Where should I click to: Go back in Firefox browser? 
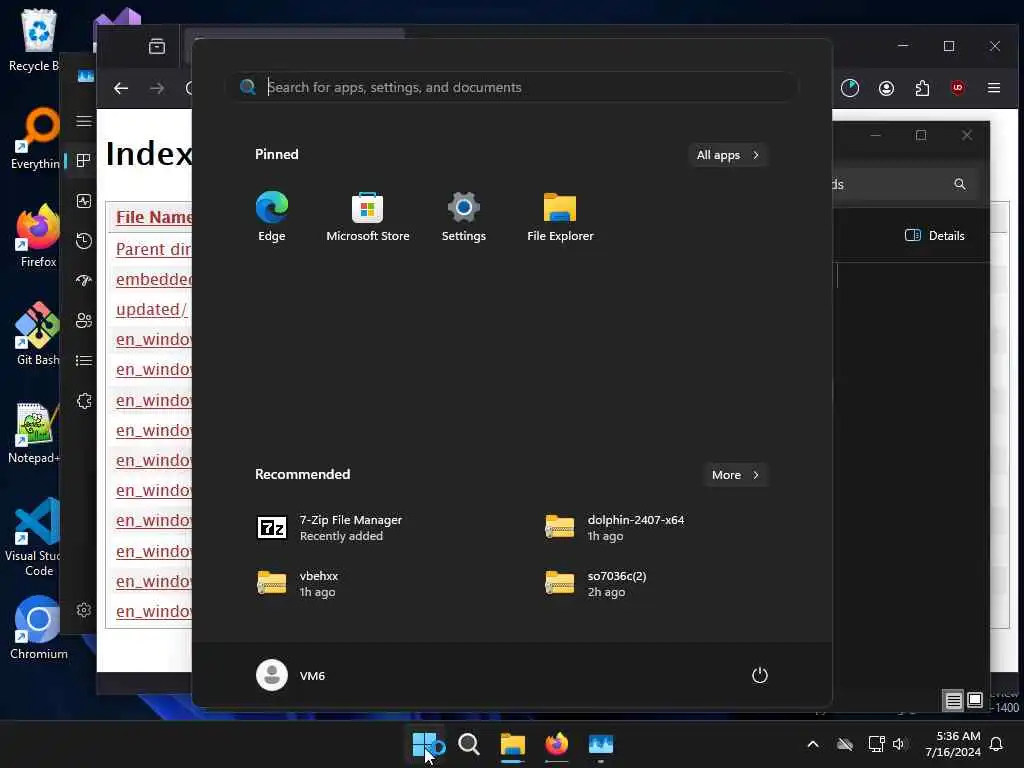tap(121, 88)
